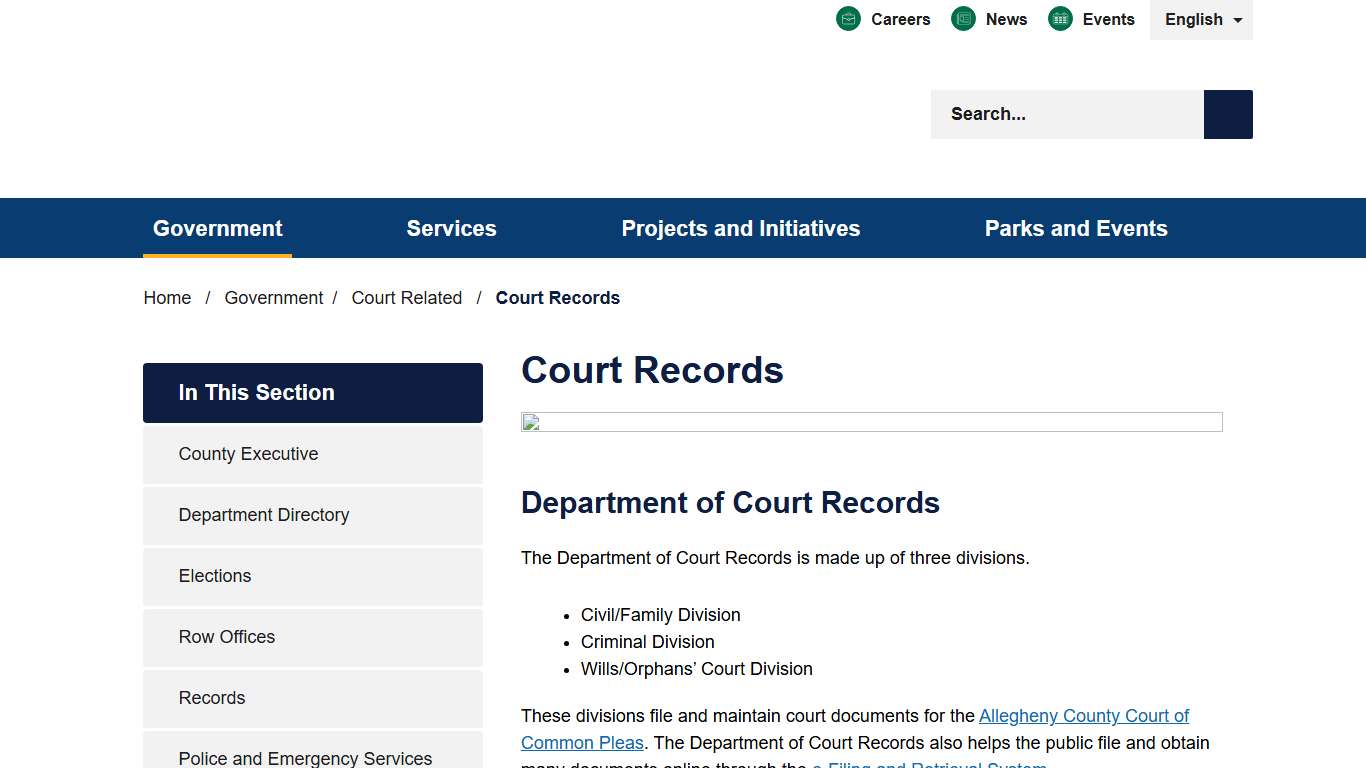Screen dimensions: 1366x768
Task: Select Elections in the sidebar
Action: 215,576
